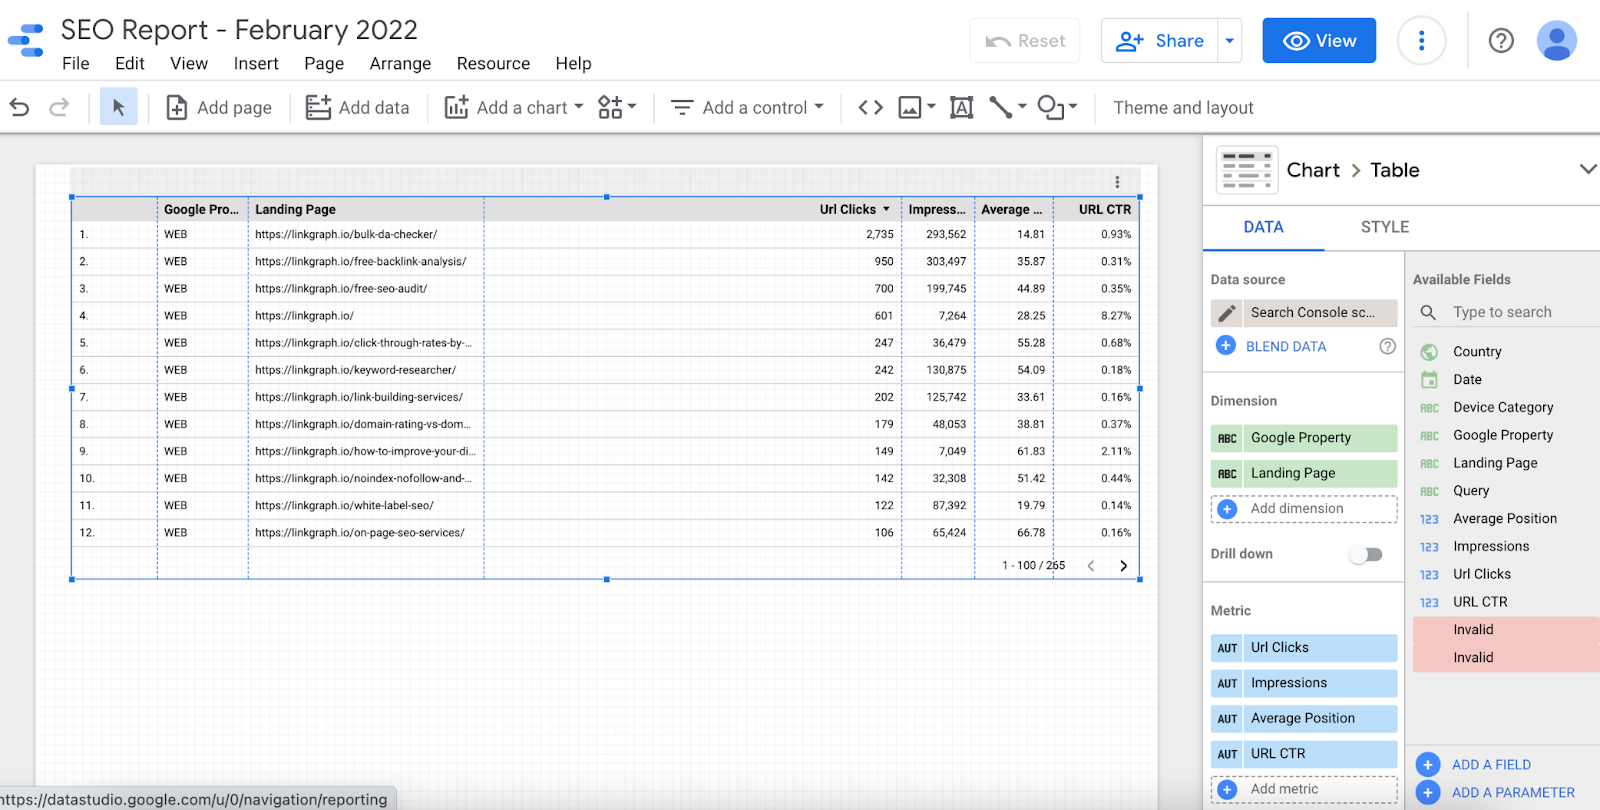
Task: Click the redo arrow icon
Action: [59, 107]
